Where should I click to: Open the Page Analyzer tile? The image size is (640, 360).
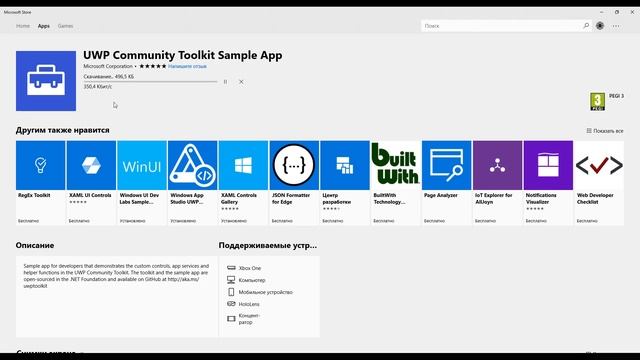click(x=447, y=183)
